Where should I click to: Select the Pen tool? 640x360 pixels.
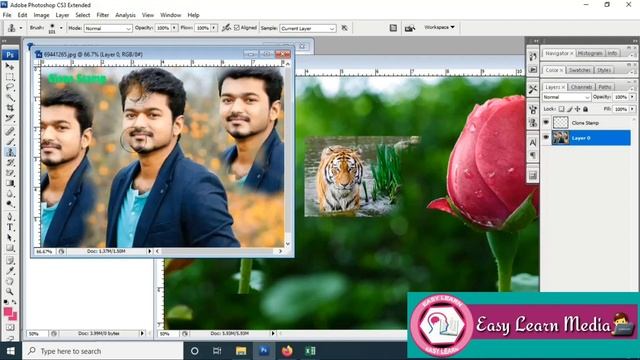pyautogui.click(x=10, y=217)
